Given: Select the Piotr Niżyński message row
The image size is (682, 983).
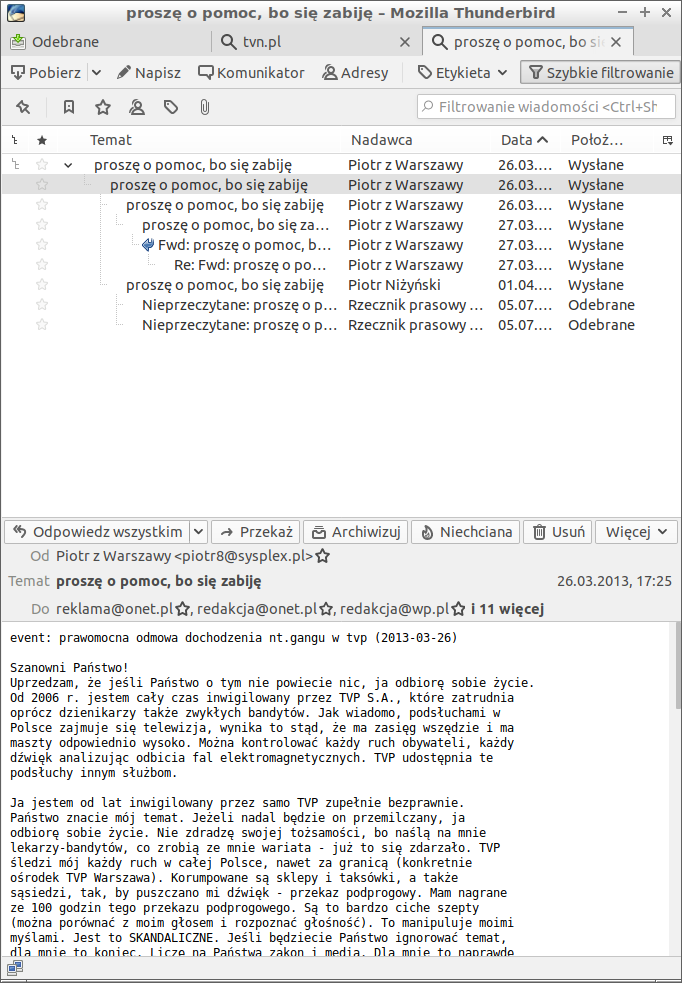Looking at the screenshot, I should [x=341, y=285].
